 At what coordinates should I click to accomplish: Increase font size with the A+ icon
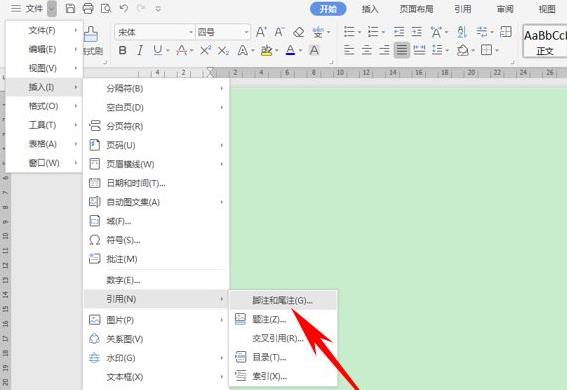coord(261,32)
